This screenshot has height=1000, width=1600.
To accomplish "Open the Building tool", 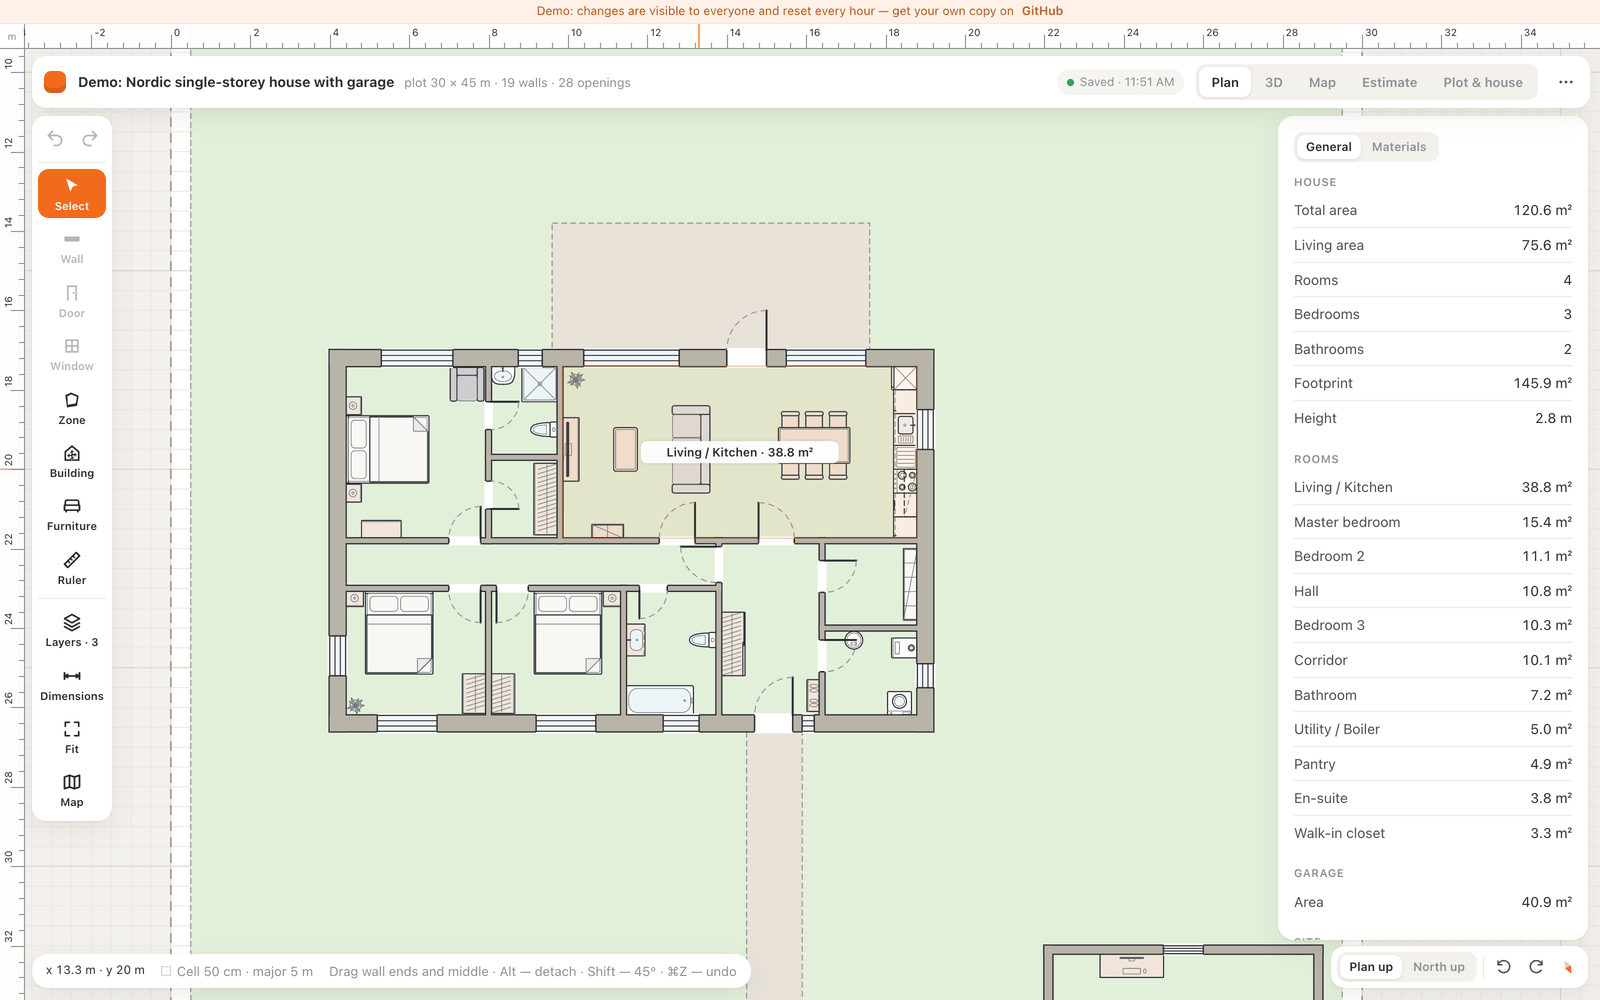I will click(72, 462).
